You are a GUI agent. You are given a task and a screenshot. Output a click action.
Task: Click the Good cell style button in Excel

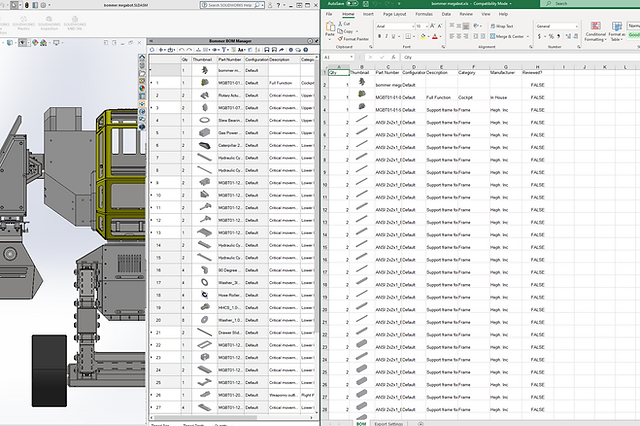(x=634, y=35)
